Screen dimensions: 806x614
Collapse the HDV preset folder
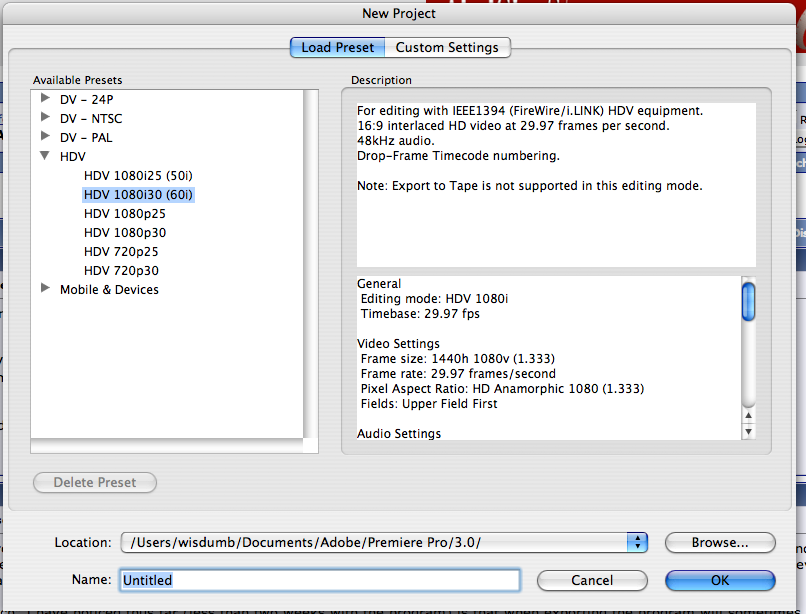pyautogui.click(x=45, y=157)
